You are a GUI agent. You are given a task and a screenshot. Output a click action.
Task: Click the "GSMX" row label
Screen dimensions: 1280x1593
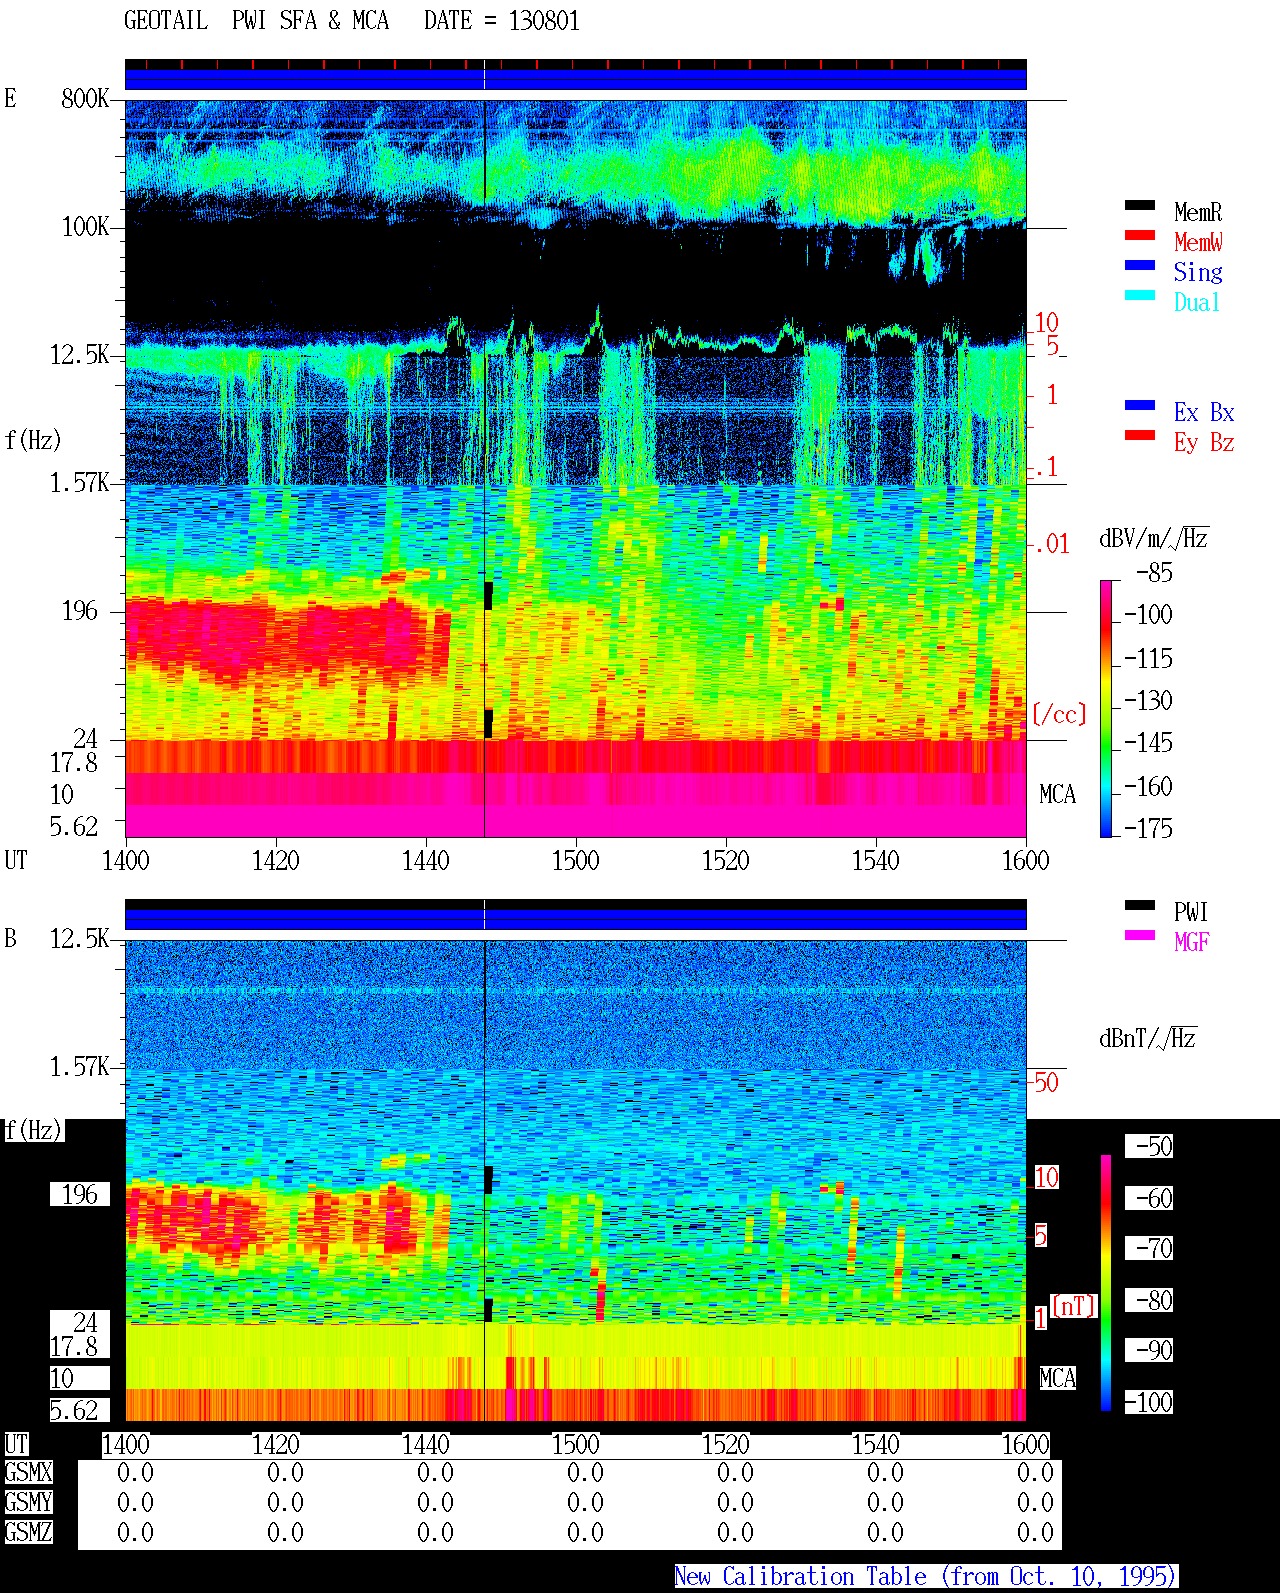[x=28, y=1472]
